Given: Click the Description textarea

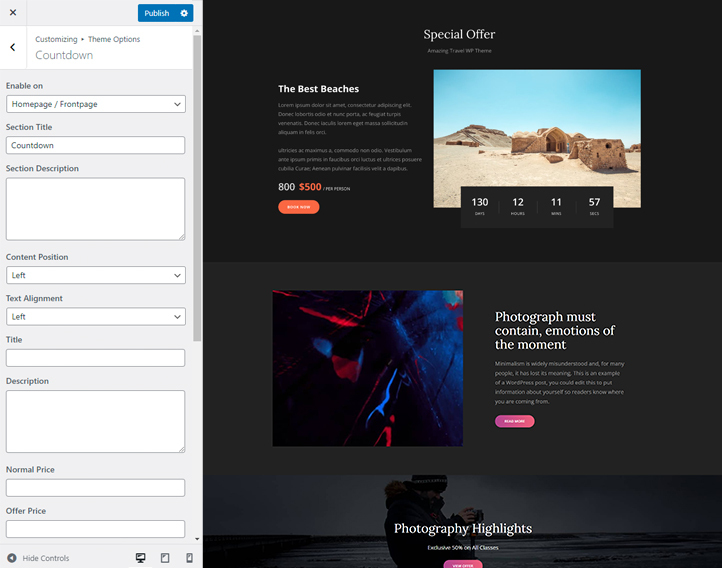Looking at the screenshot, I should tap(96, 422).
